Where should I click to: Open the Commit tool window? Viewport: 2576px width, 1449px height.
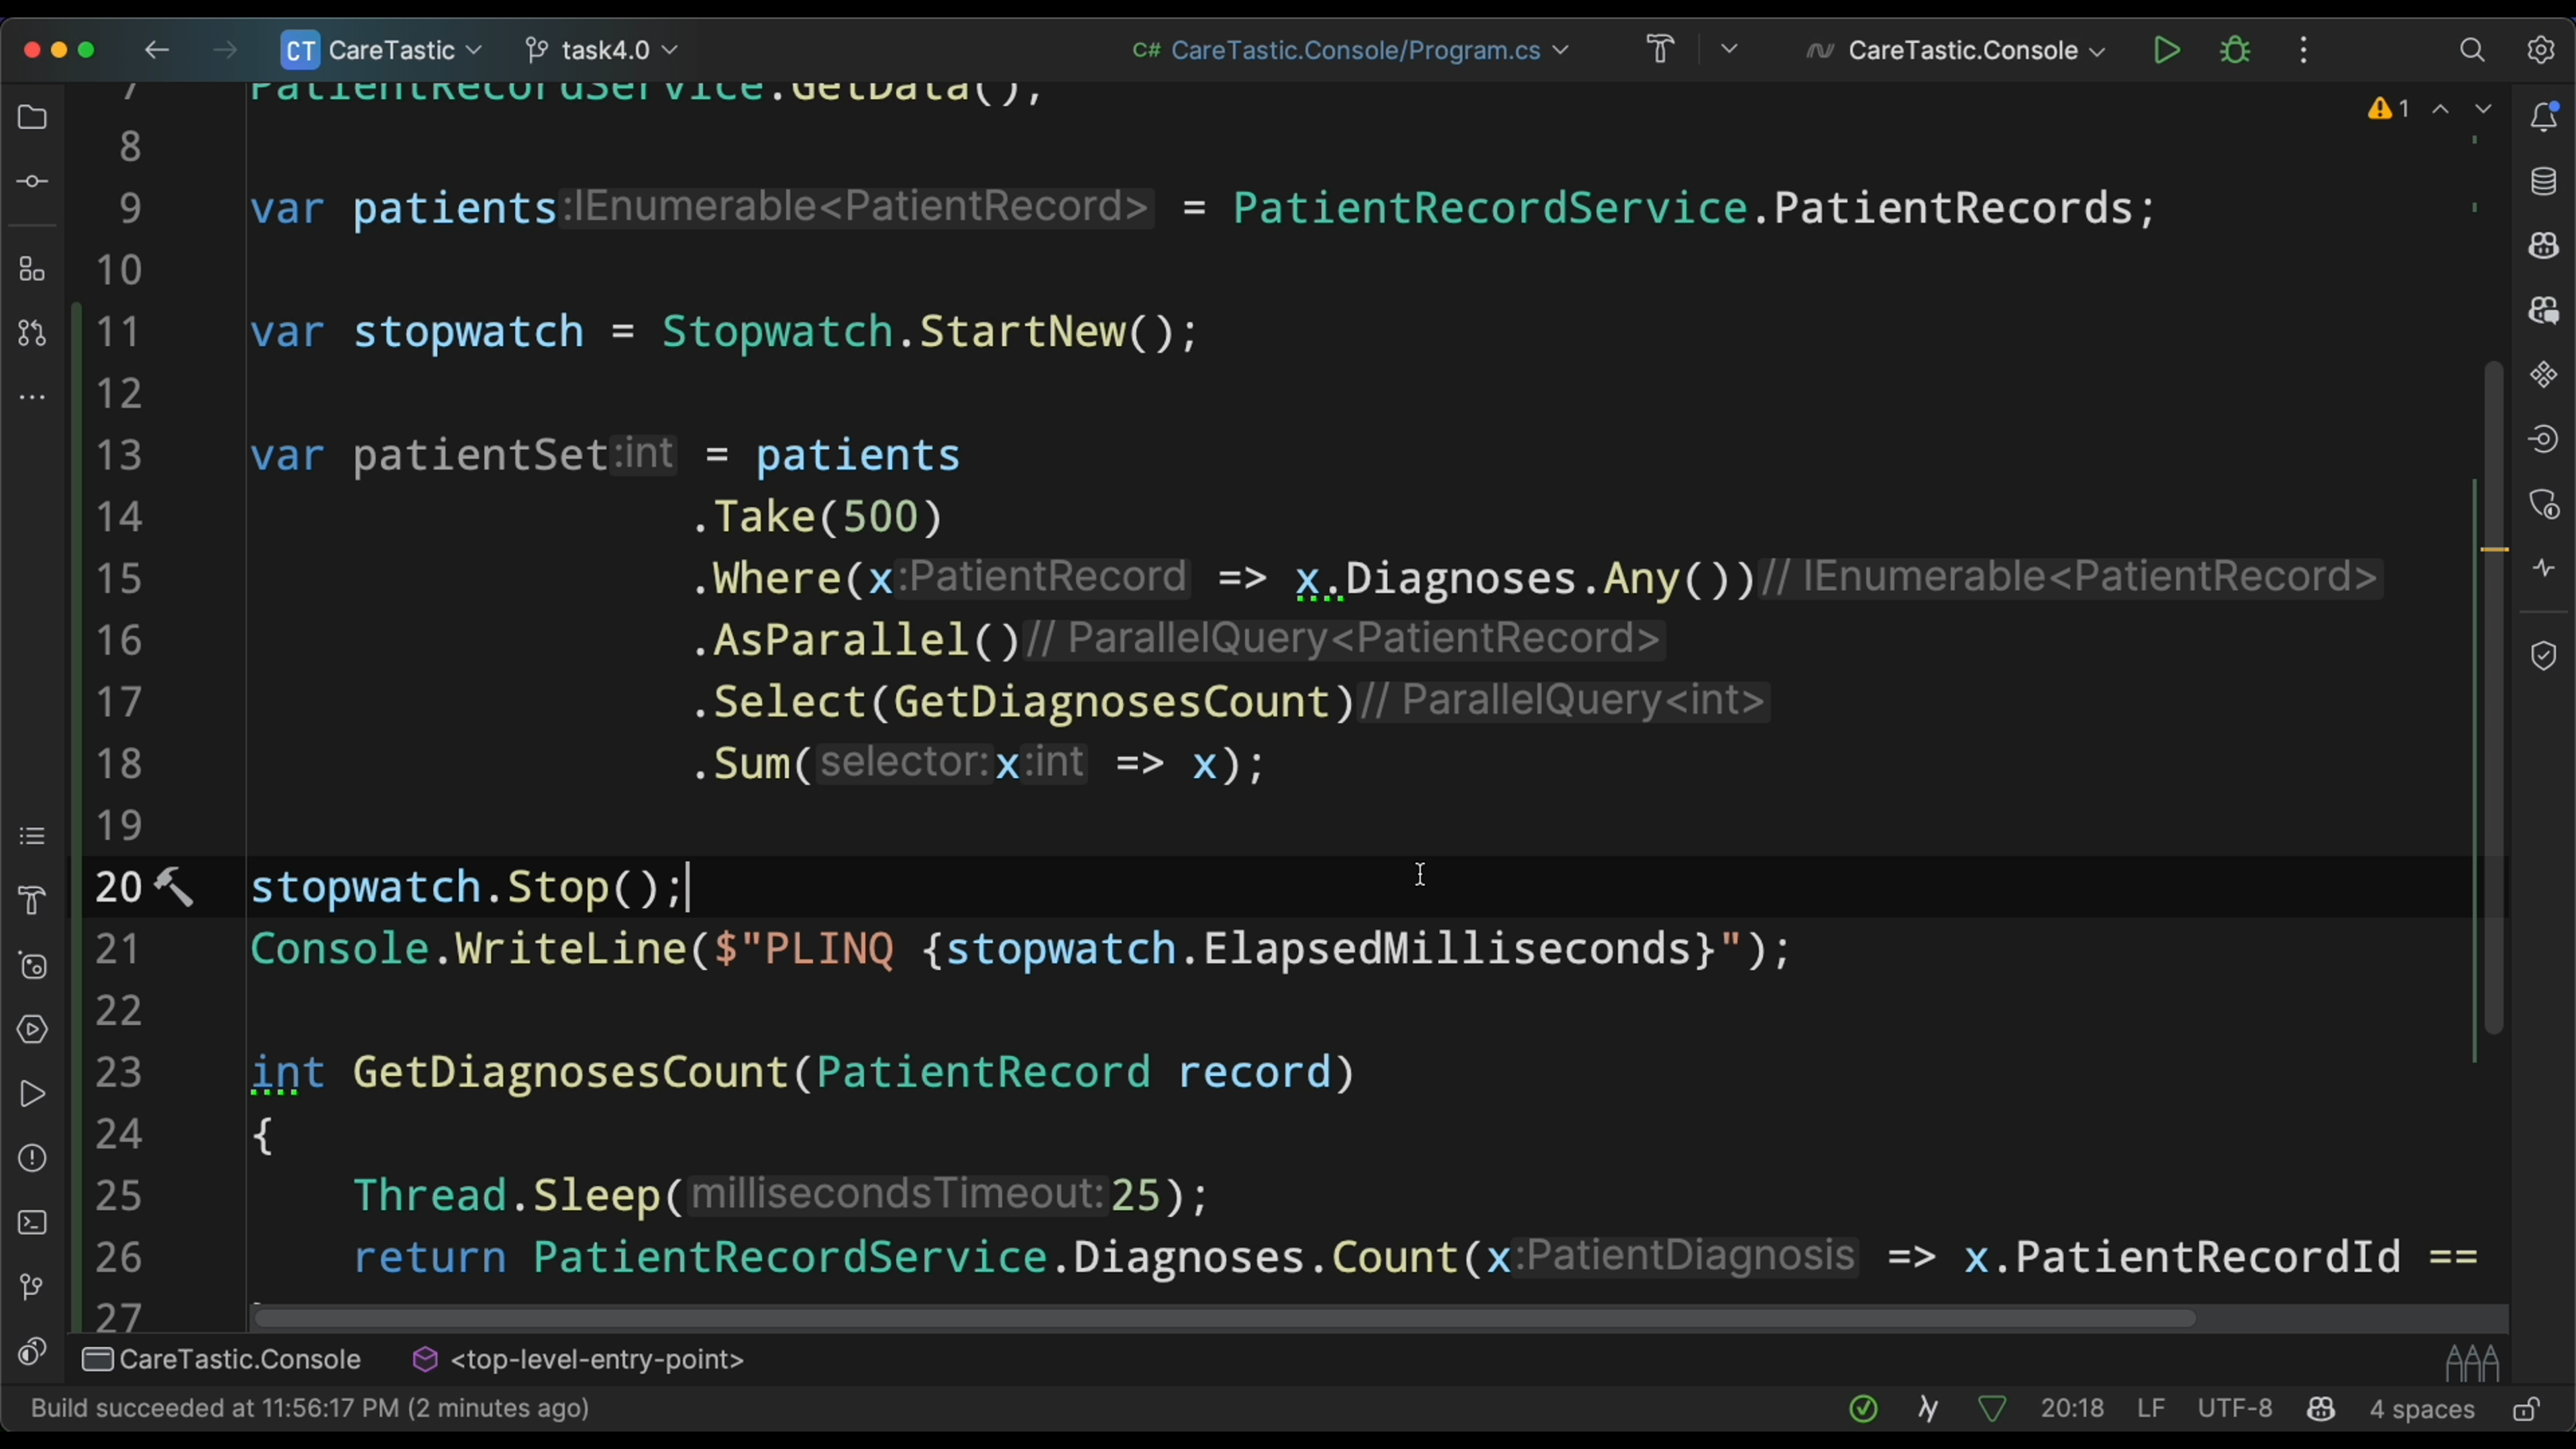tap(32, 182)
